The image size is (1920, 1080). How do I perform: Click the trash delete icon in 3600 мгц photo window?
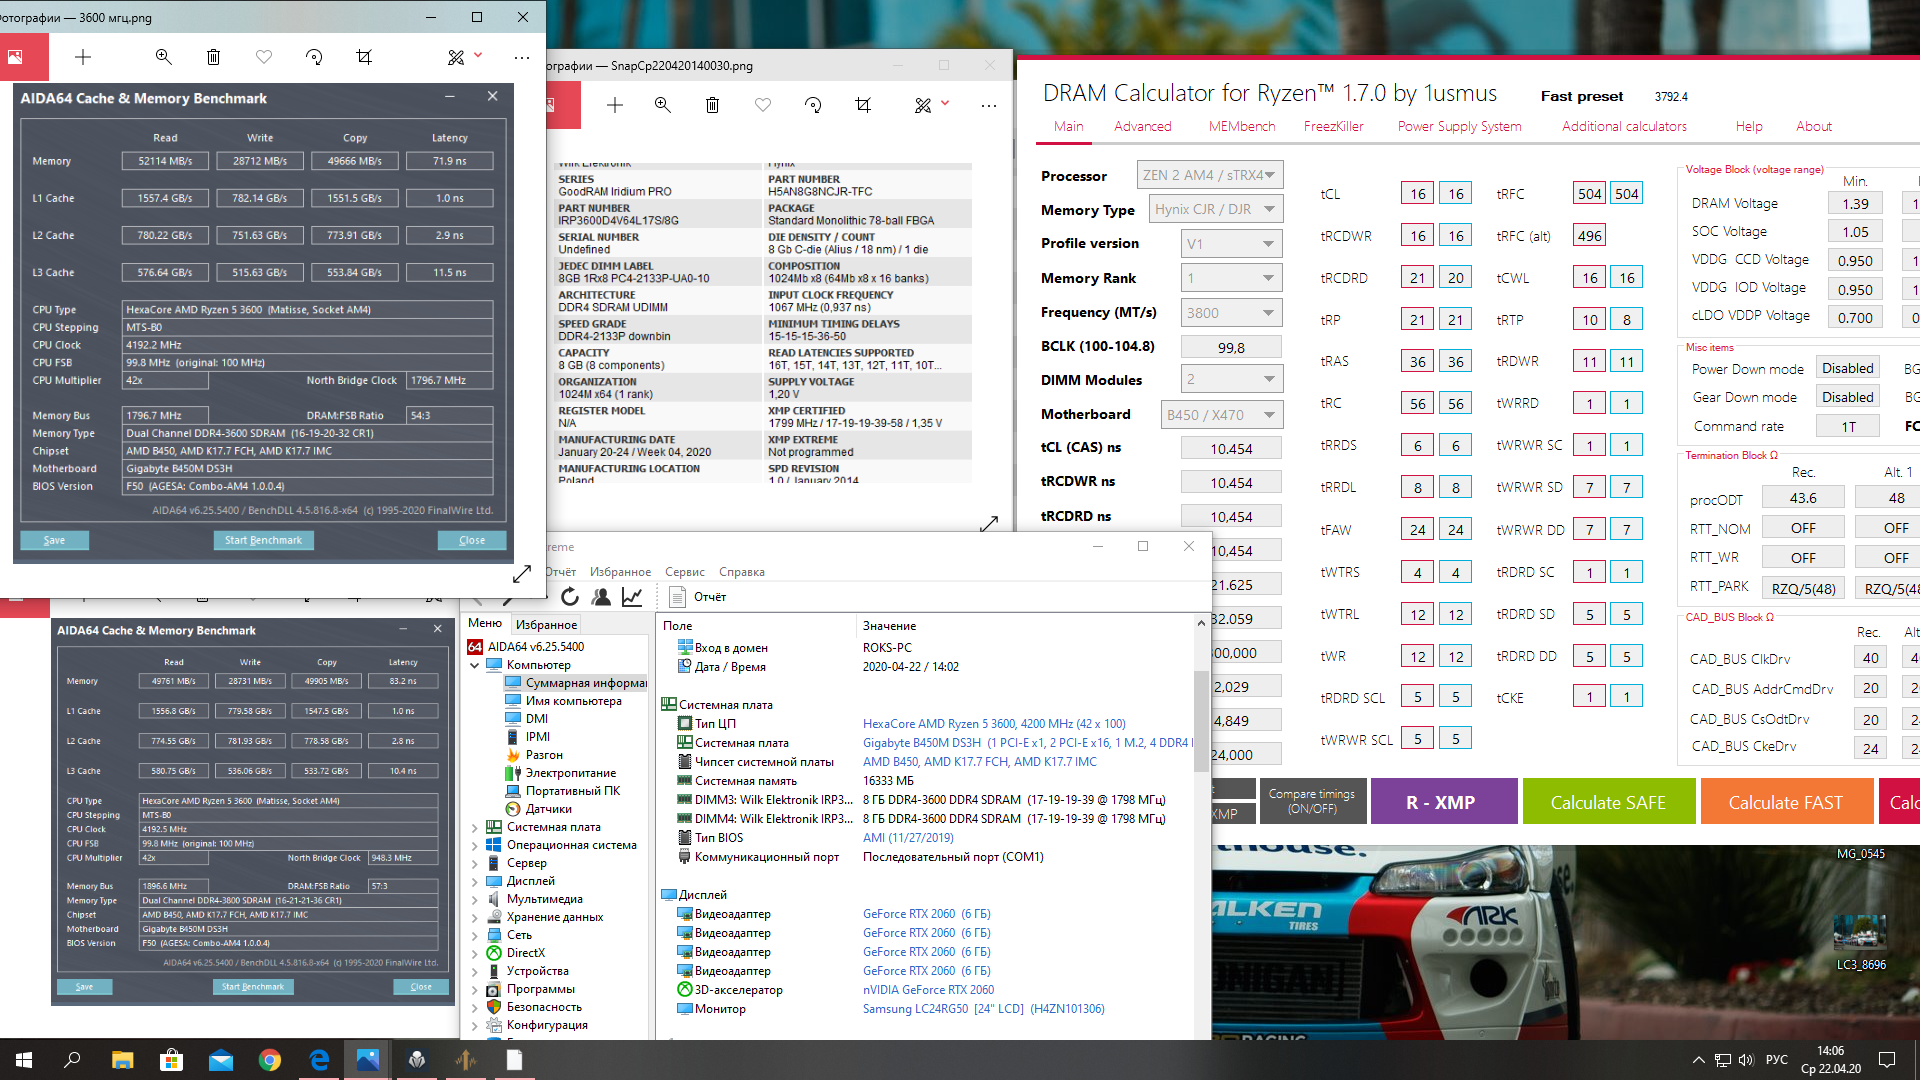213,58
